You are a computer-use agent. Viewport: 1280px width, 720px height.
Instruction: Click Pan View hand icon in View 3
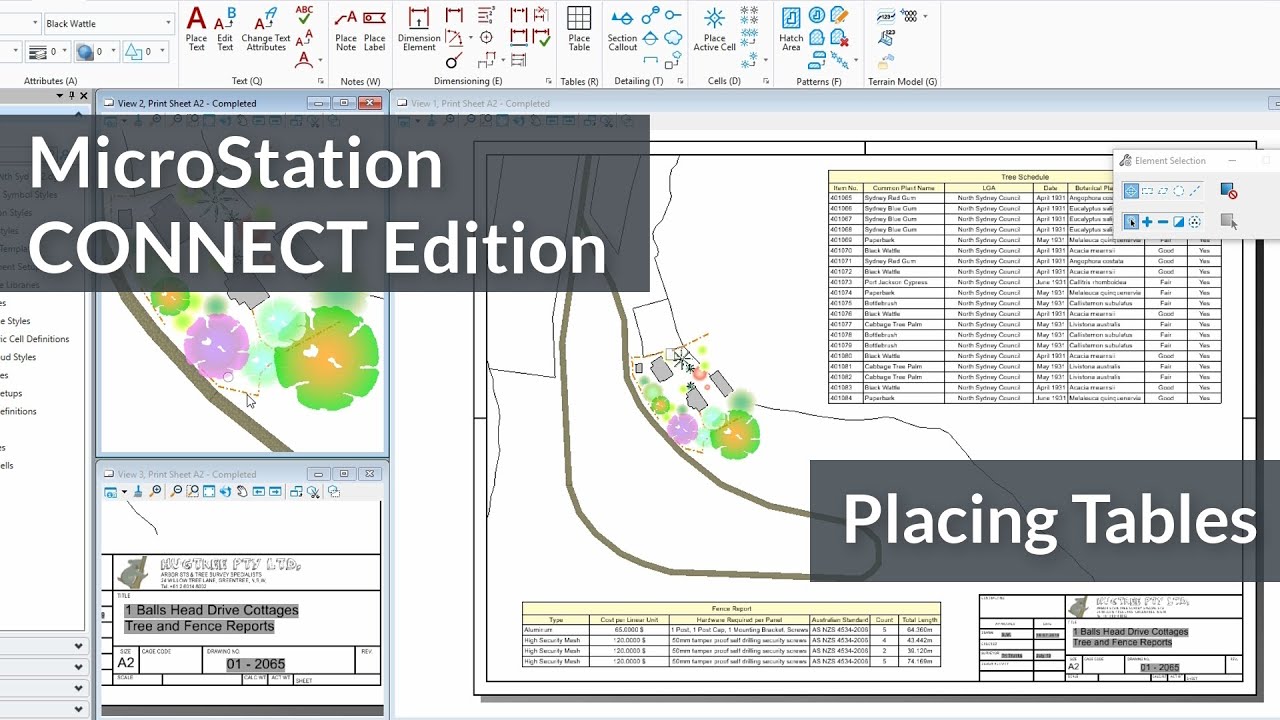tap(241, 491)
